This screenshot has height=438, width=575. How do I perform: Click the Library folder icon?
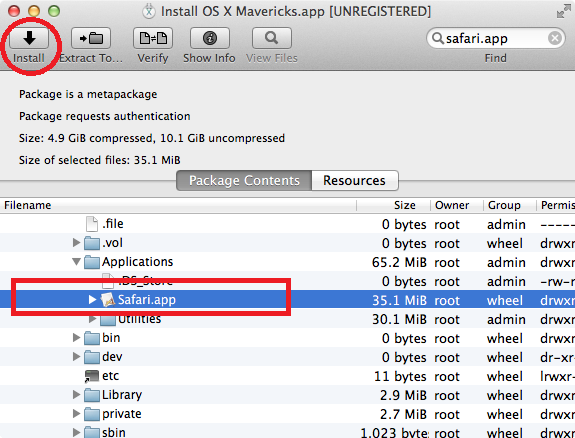(x=92, y=395)
